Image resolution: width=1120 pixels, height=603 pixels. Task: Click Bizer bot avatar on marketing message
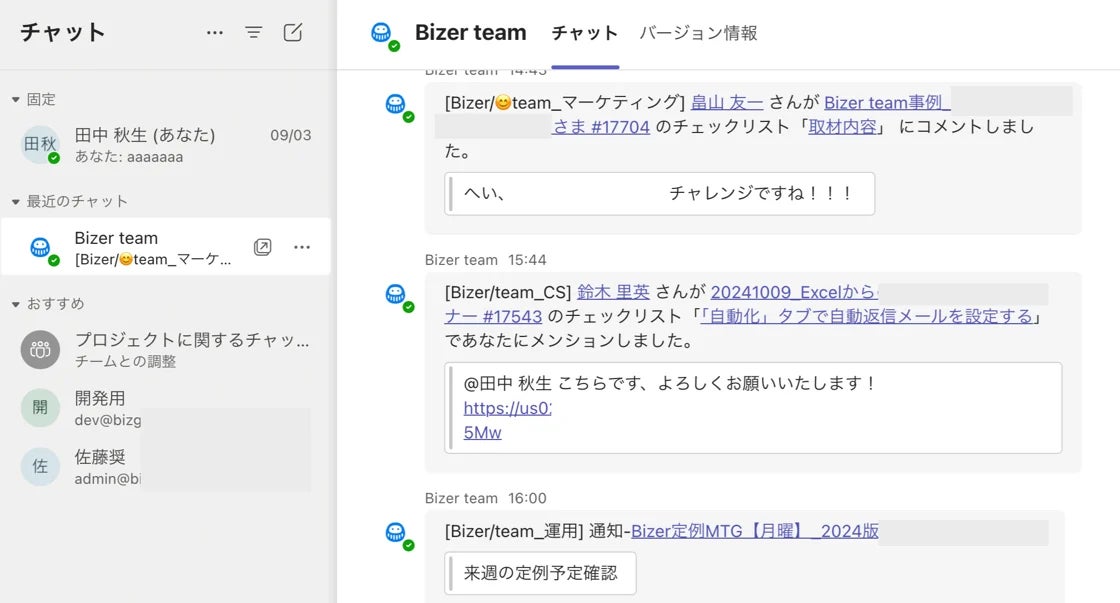pyautogui.click(x=397, y=106)
